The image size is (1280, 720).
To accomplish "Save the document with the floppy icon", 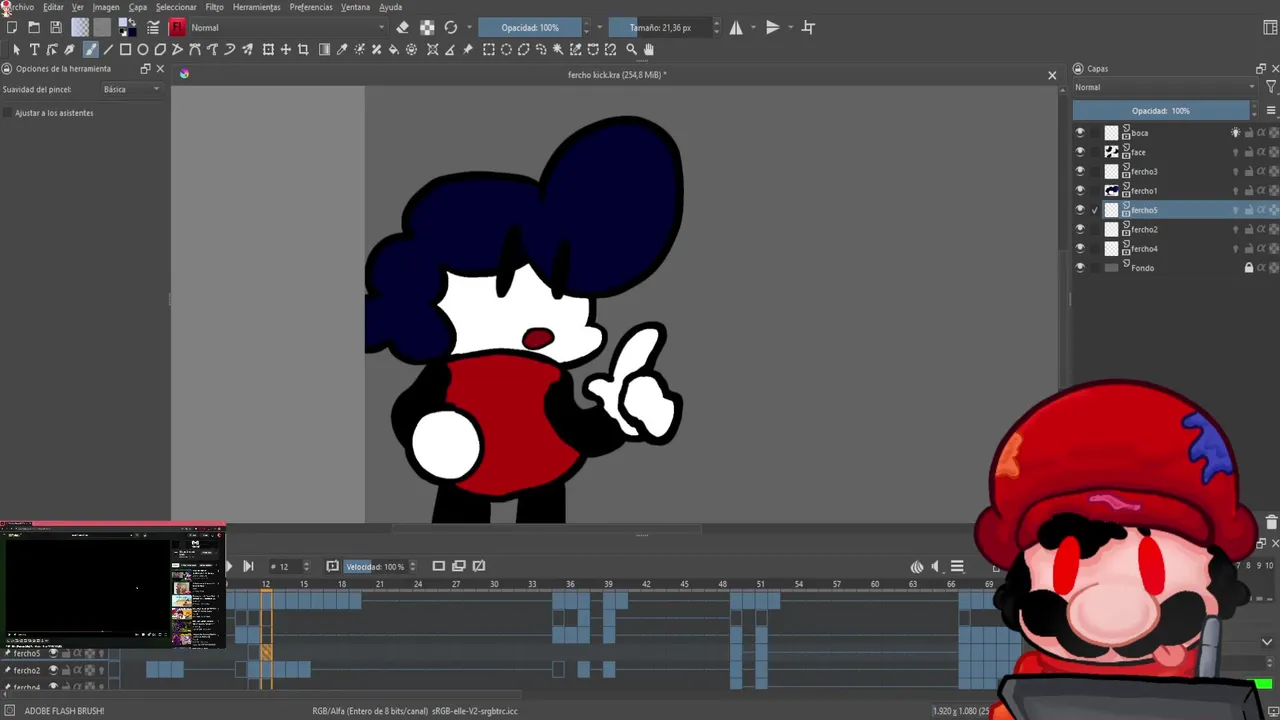I will (56, 28).
